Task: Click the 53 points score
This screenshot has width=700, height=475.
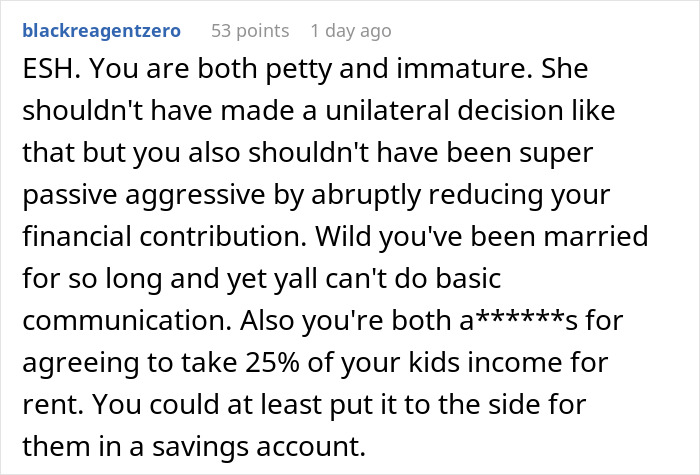Action: [x=250, y=31]
